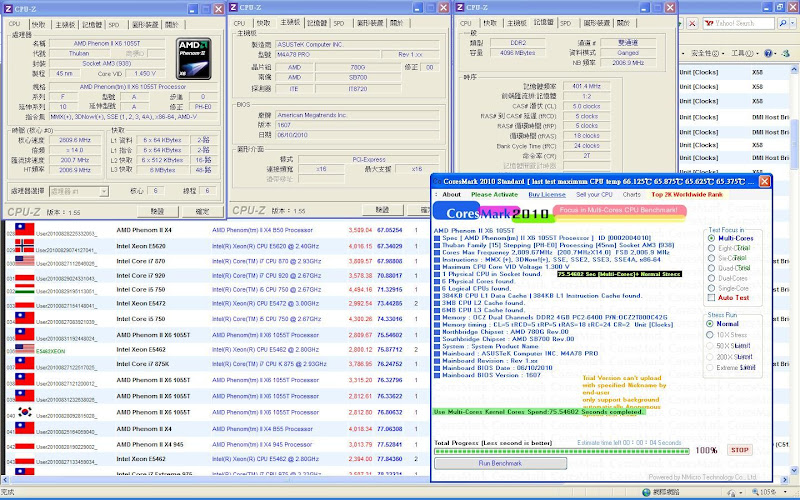Select the Eight-Cores test focus option

711,248
